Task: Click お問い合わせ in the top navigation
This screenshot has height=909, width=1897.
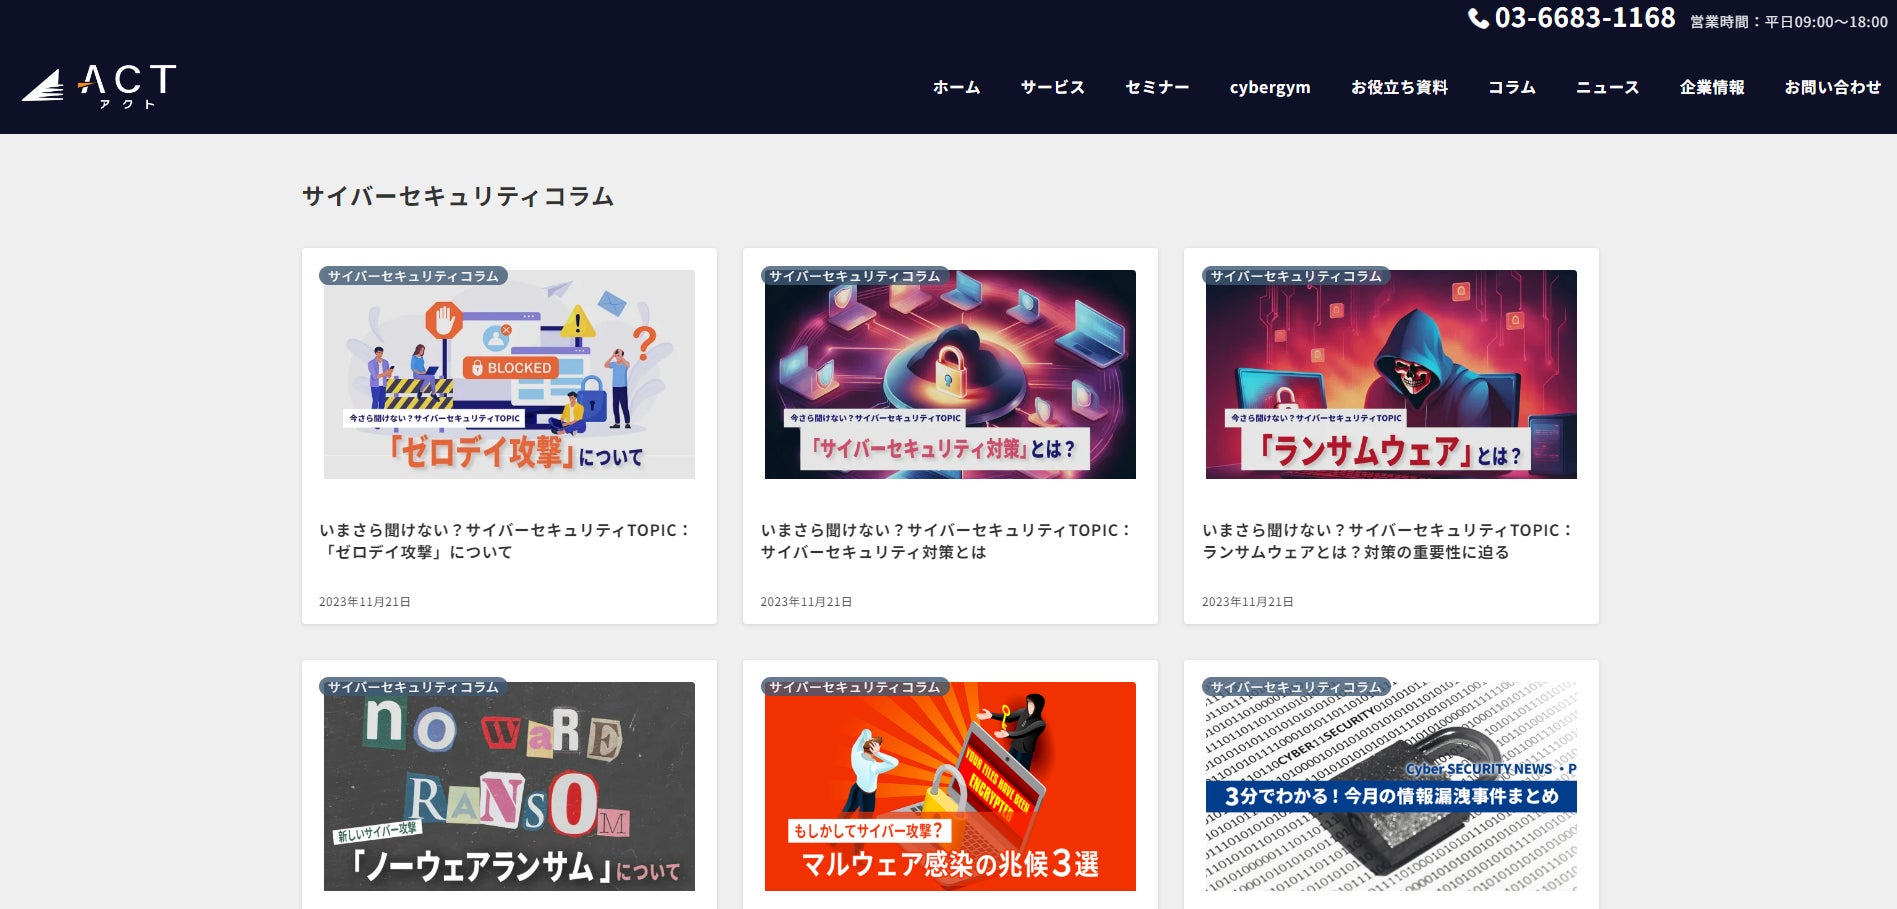Action: tap(1832, 87)
